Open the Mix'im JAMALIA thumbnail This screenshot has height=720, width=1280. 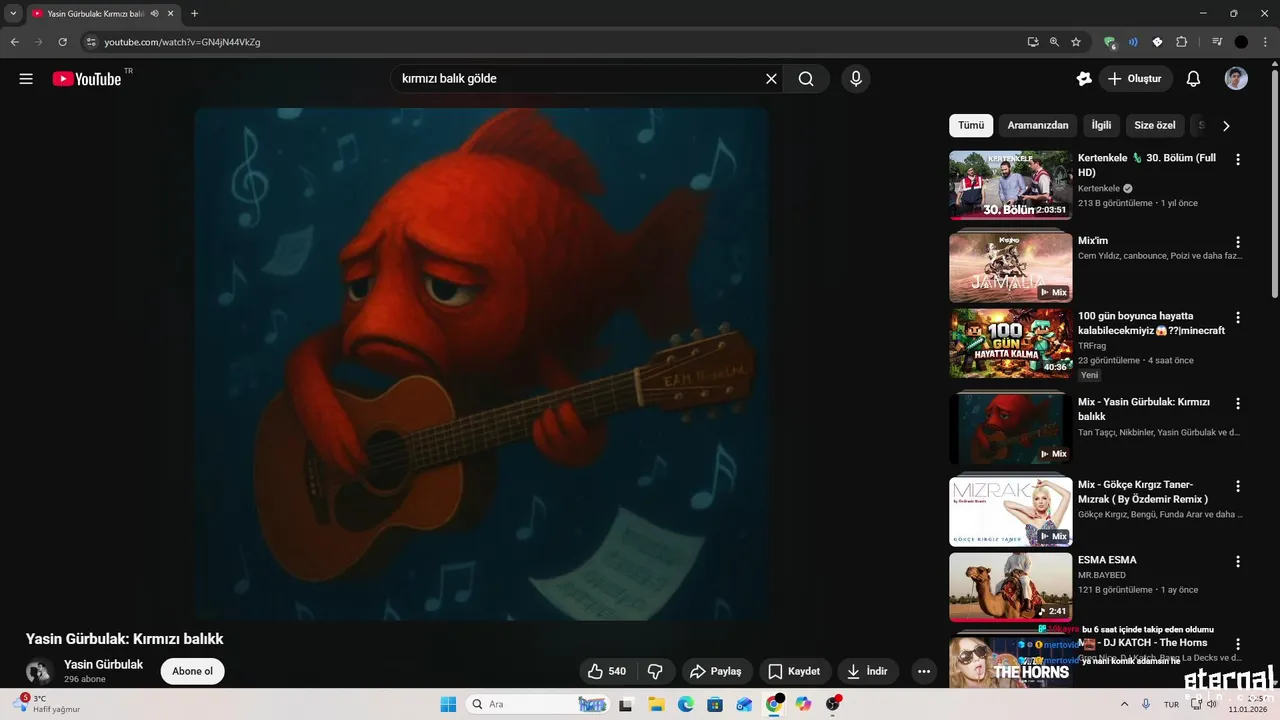[x=1010, y=268]
